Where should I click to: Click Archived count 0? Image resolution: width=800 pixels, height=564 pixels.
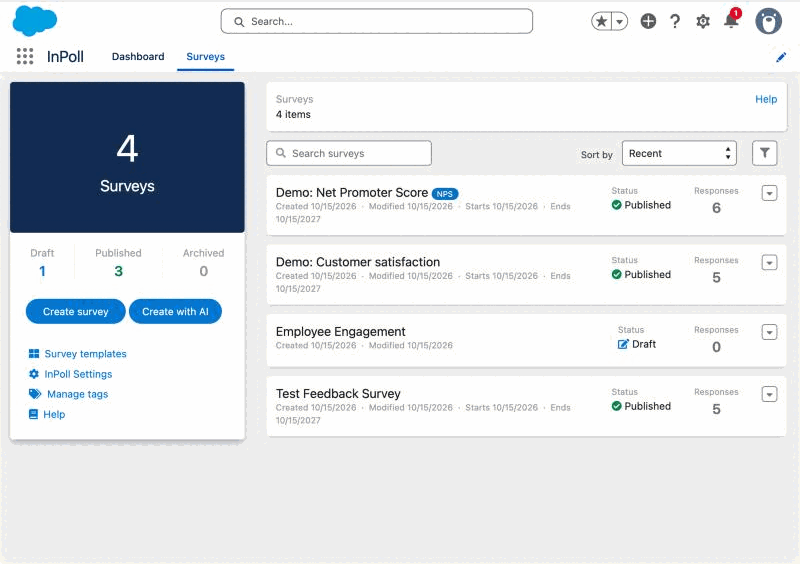pos(204,271)
